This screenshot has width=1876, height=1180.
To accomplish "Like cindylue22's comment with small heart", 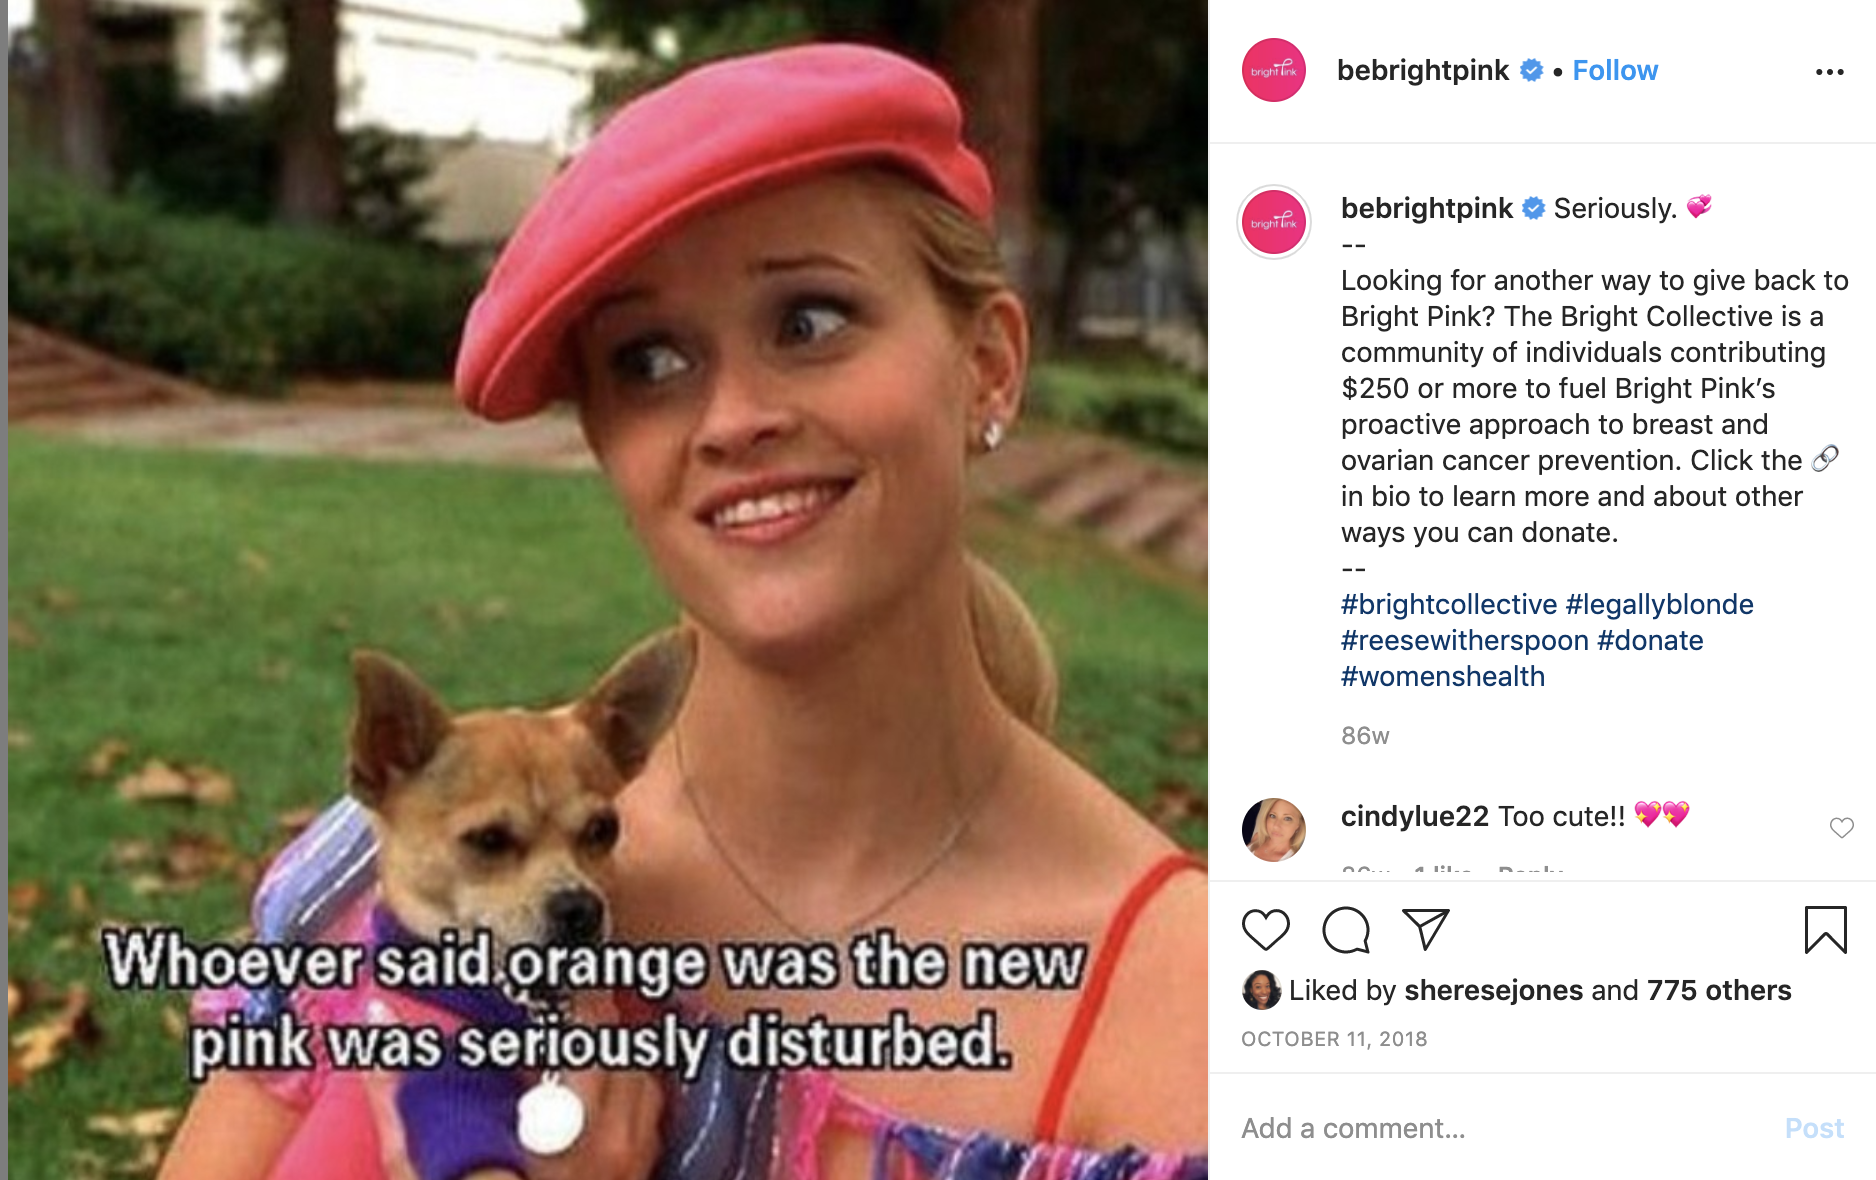I will coord(1841,827).
